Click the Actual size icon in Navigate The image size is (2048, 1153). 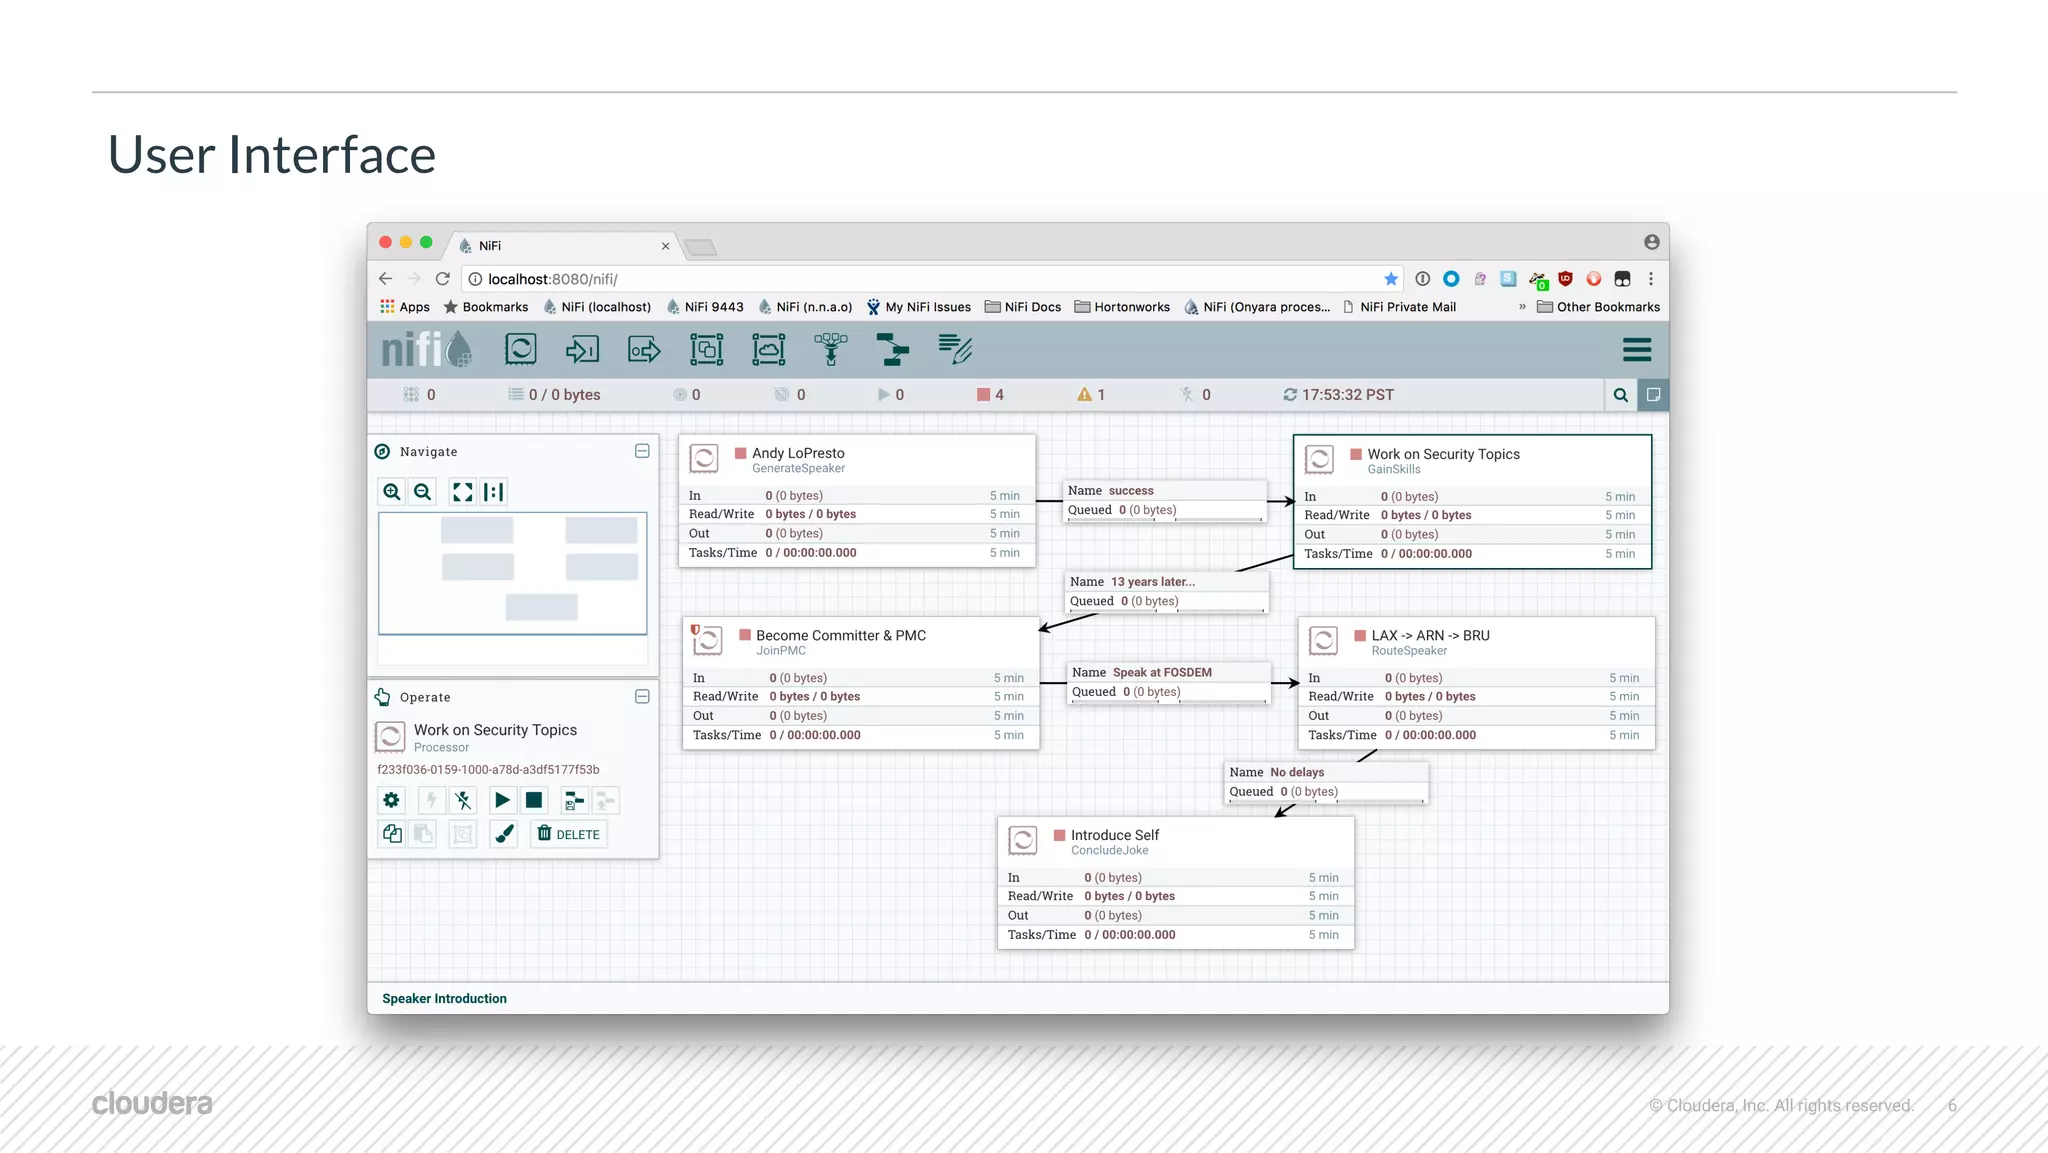pyautogui.click(x=493, y=492)
